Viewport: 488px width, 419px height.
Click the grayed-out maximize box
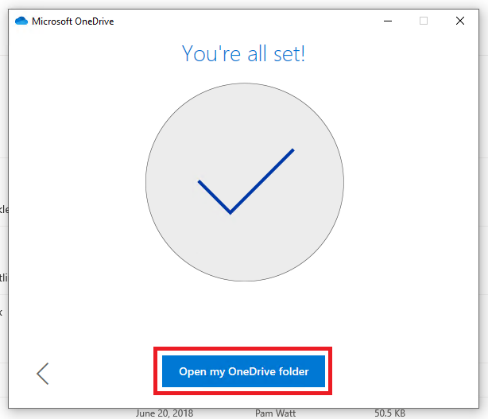(x=424, y=21)
